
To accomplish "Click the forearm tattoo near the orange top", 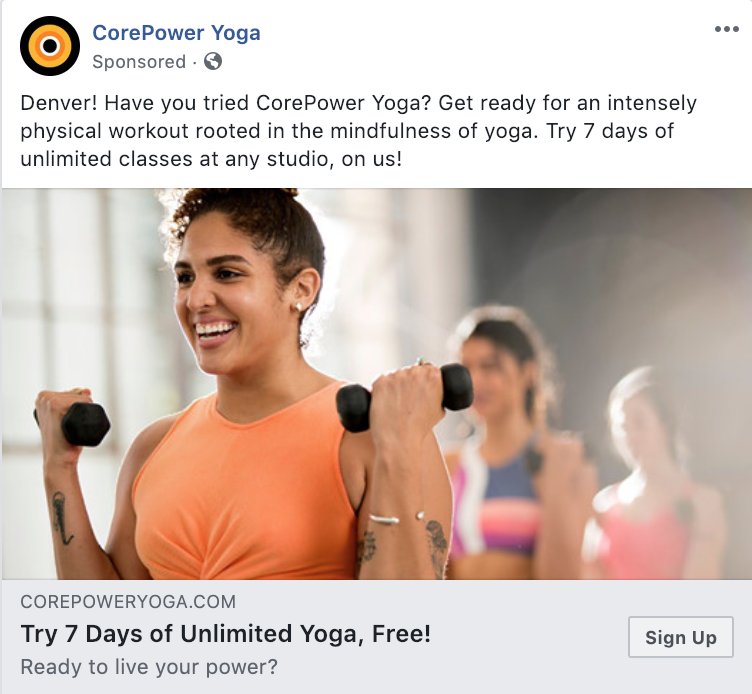I will (367, 544).
